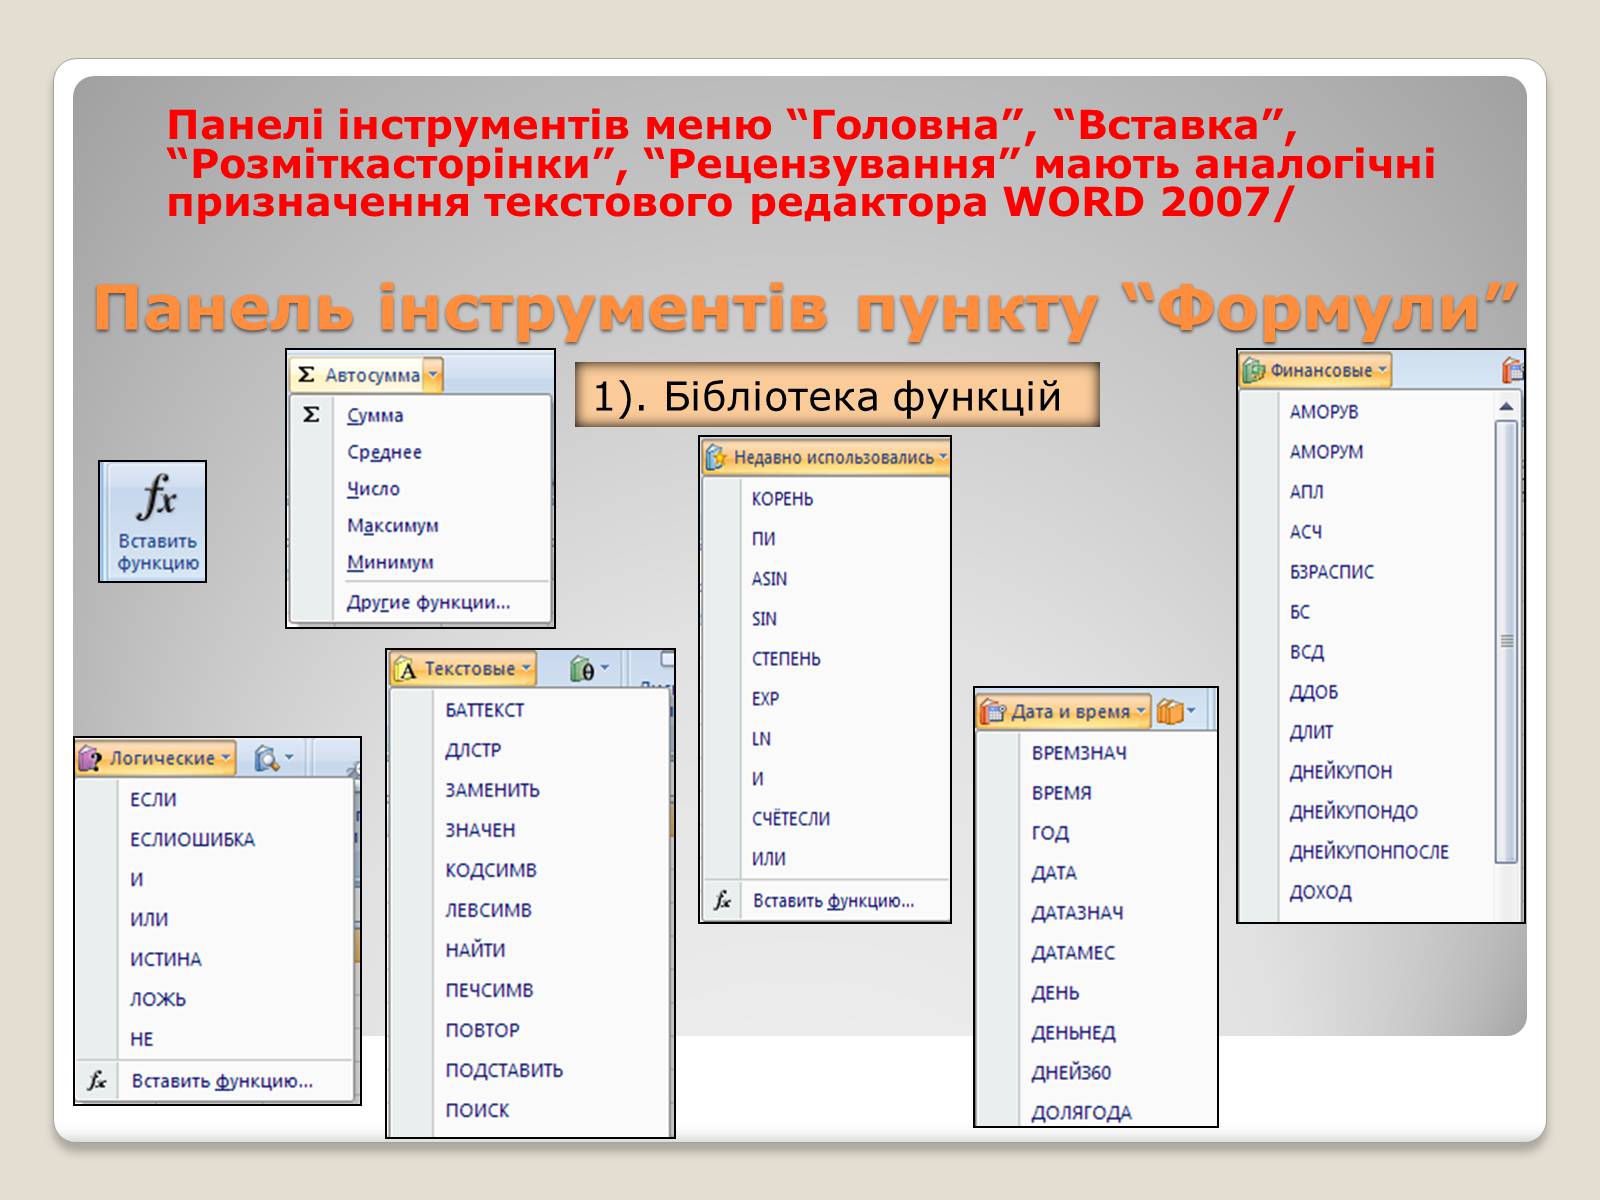Click the Логические book icon

90,758
